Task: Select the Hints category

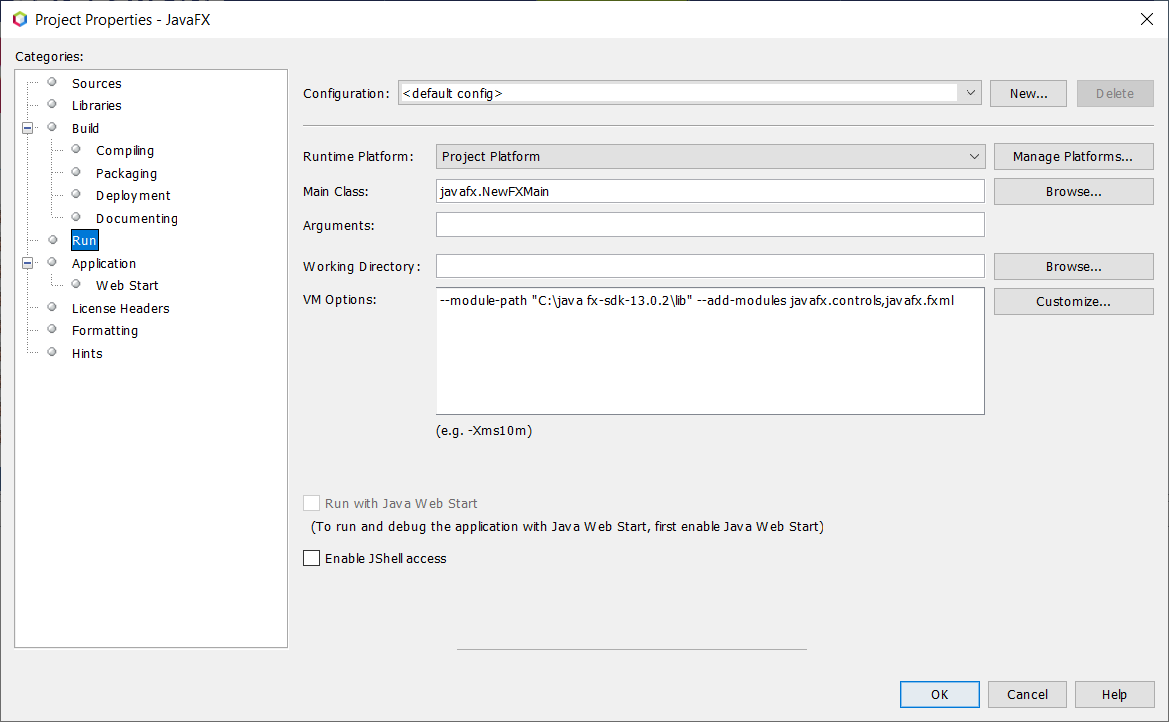Action: [x=86, y=354]
